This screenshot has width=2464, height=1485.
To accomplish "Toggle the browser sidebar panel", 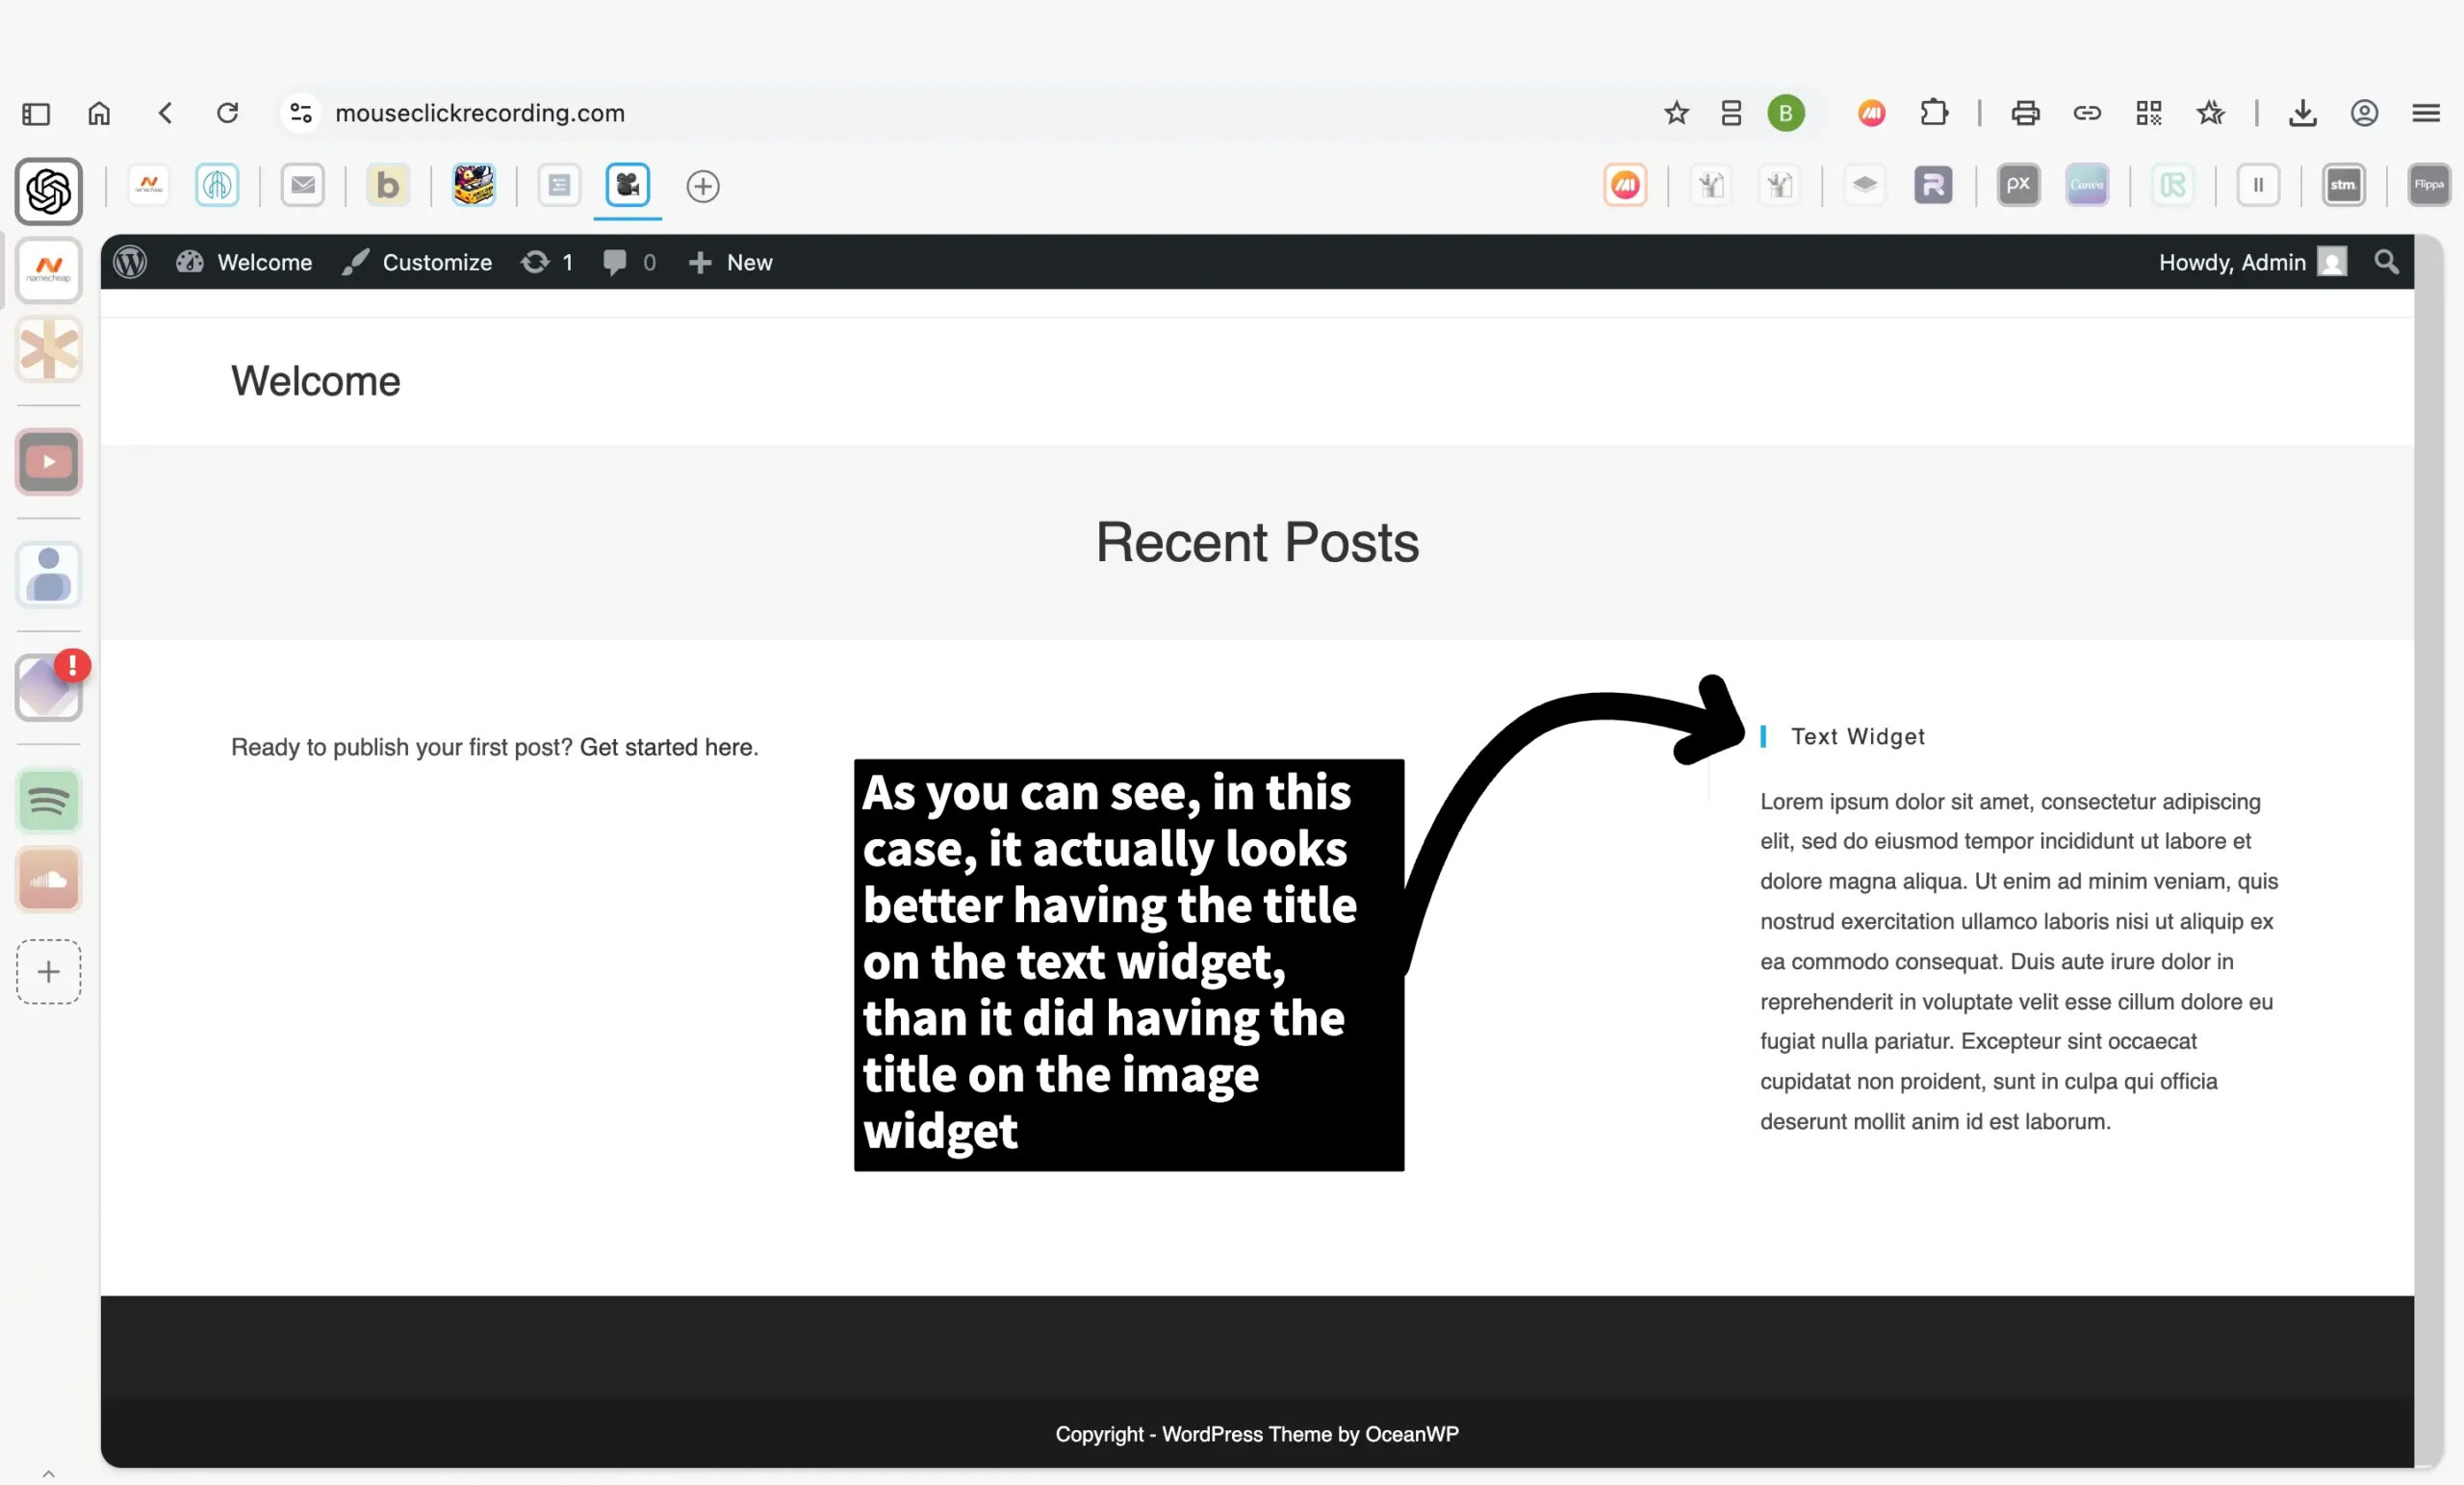I will (x=36, y=113).
